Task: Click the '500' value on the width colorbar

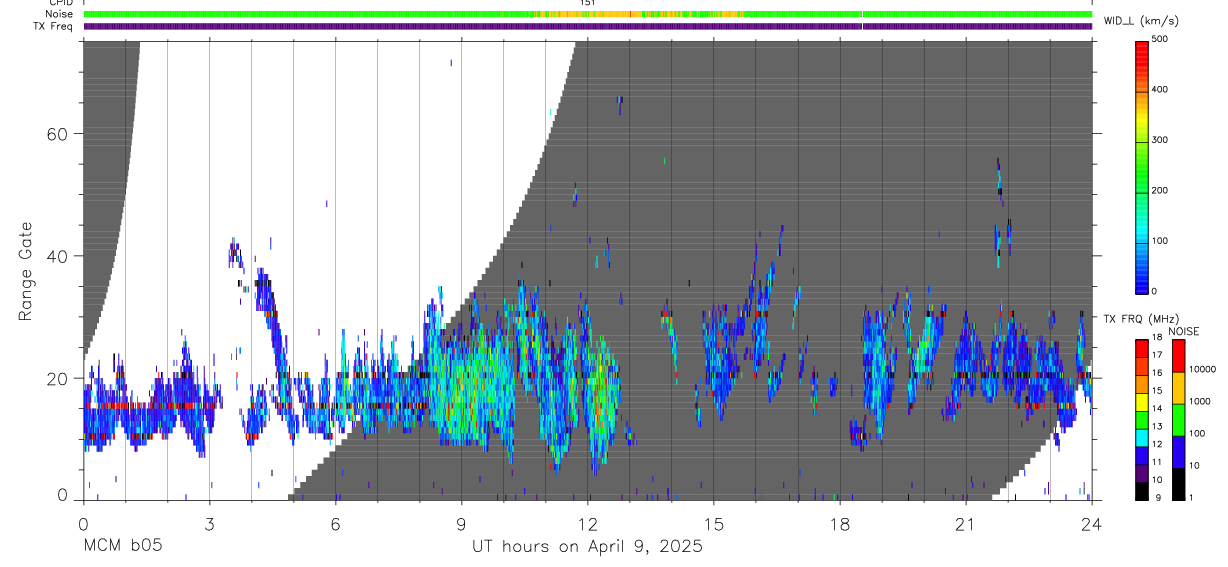Action: coord(1160,39)
